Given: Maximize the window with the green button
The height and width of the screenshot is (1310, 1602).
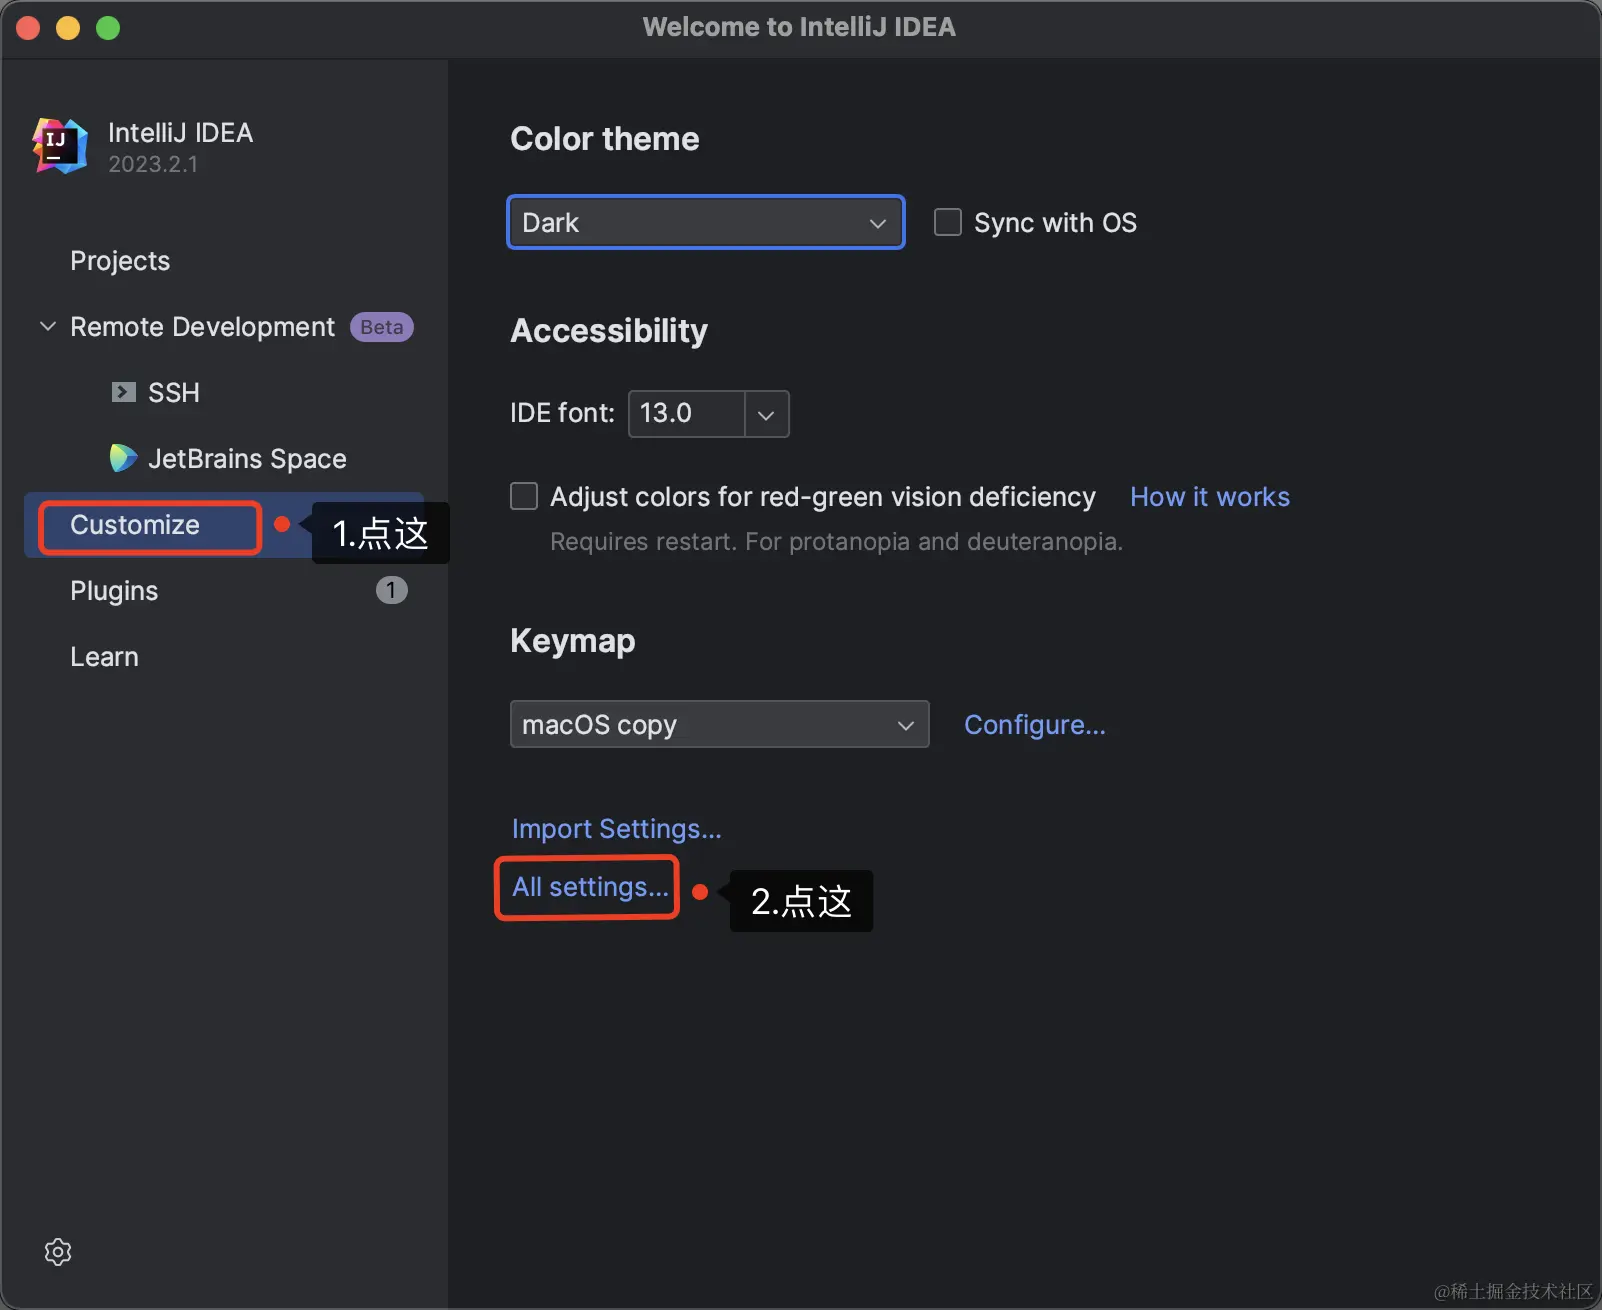Looking at the screenshot, I should pos(108,28).
